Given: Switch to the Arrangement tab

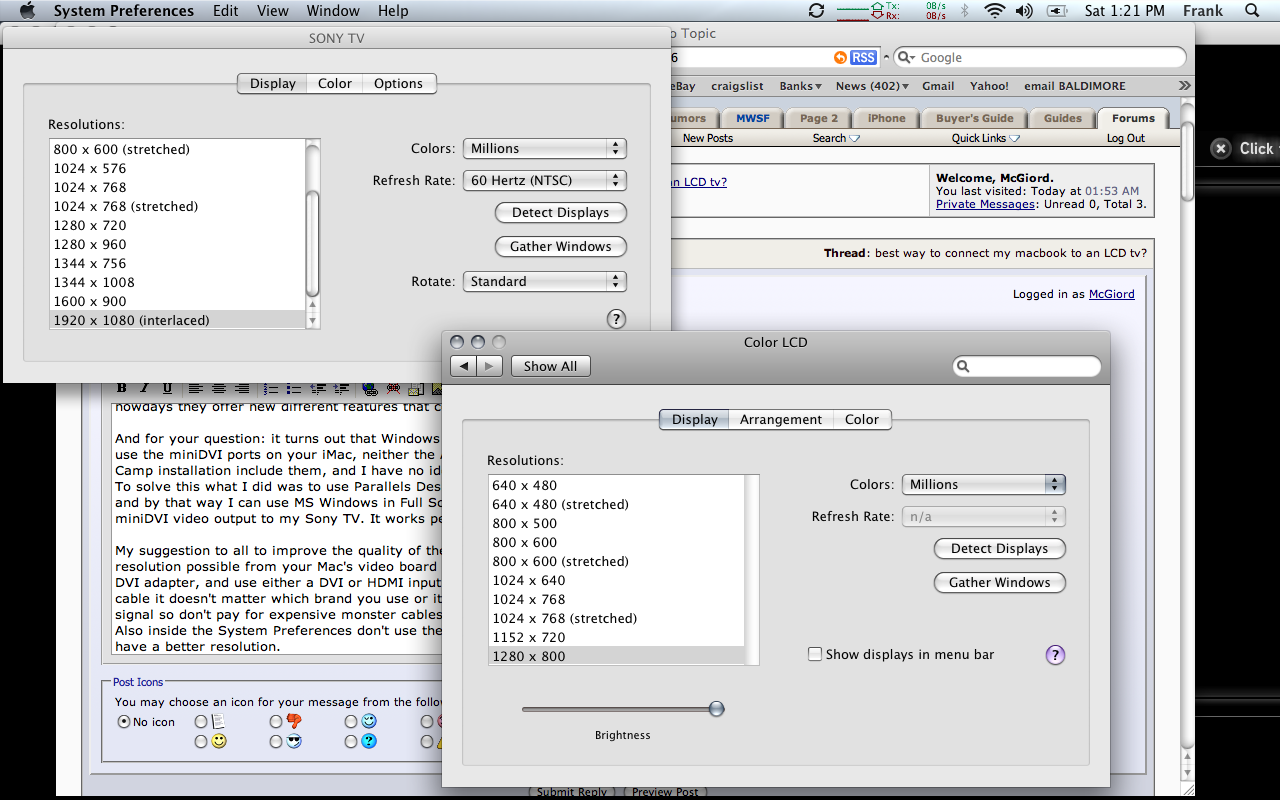Looking at the screenshot, I should coord(781,420).
